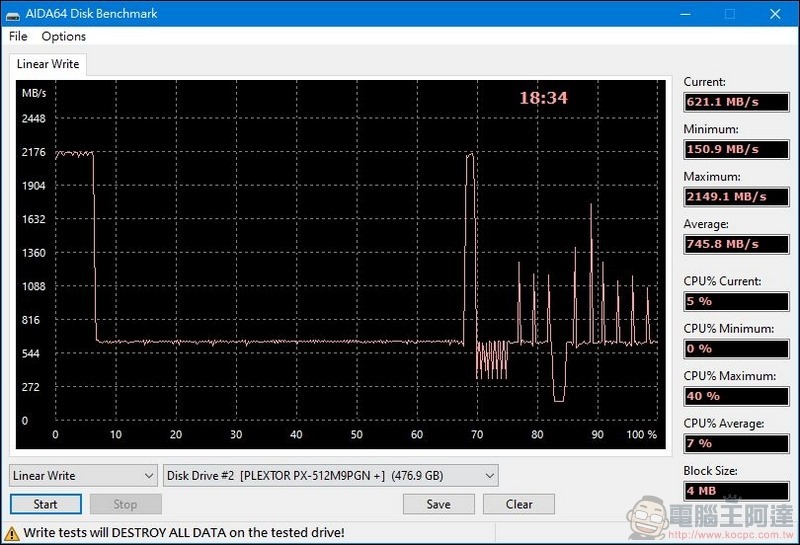800x545 pixels.
Task: Click the Save button
Action: 438,504
